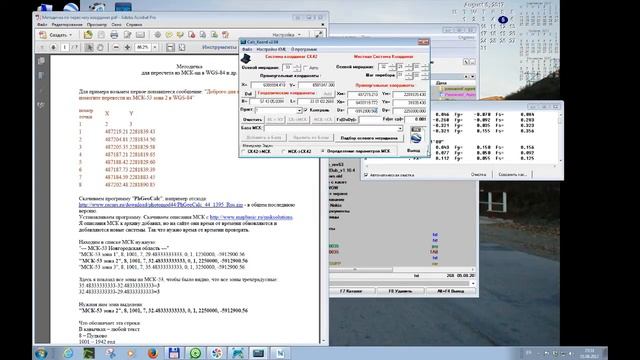Open Настройки KML menu in Calc_Koord
640x360 pixels.
click(271, 49)
